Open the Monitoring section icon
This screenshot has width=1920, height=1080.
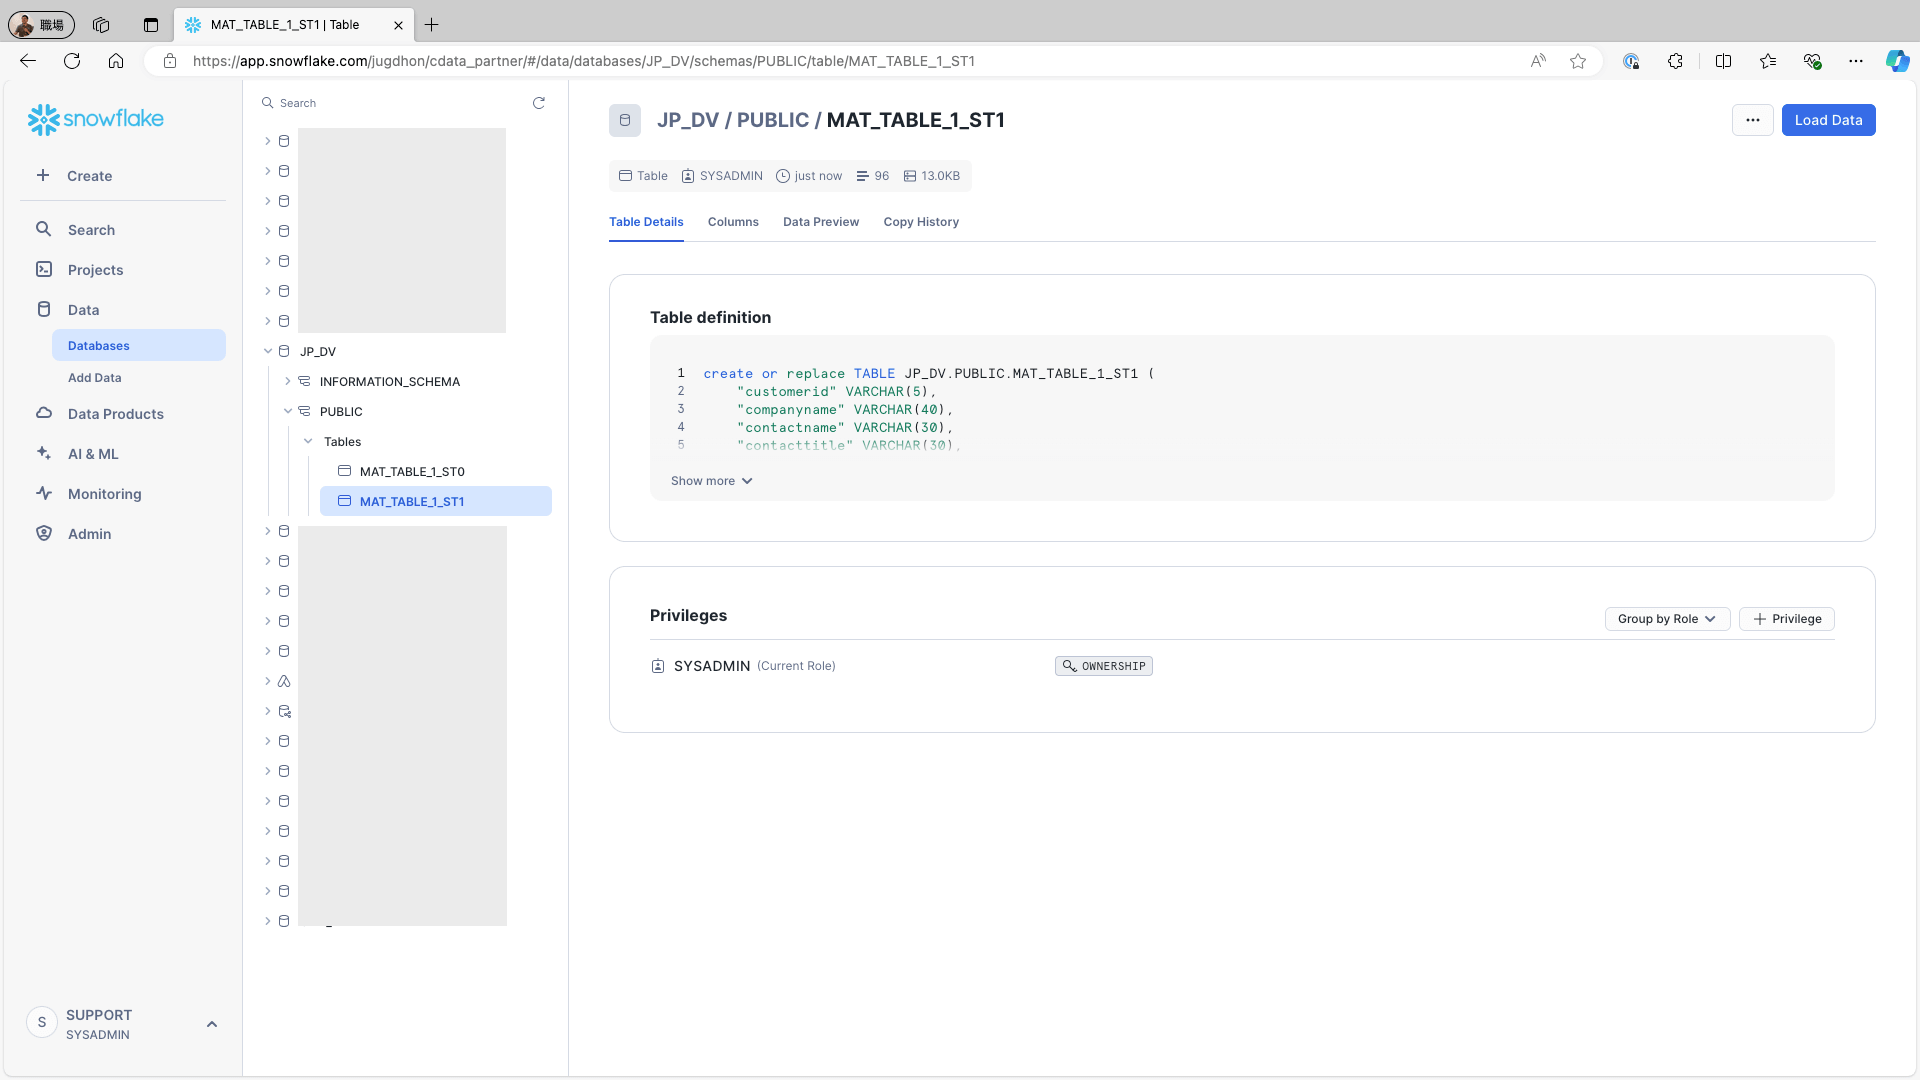[x=44, y=494]
